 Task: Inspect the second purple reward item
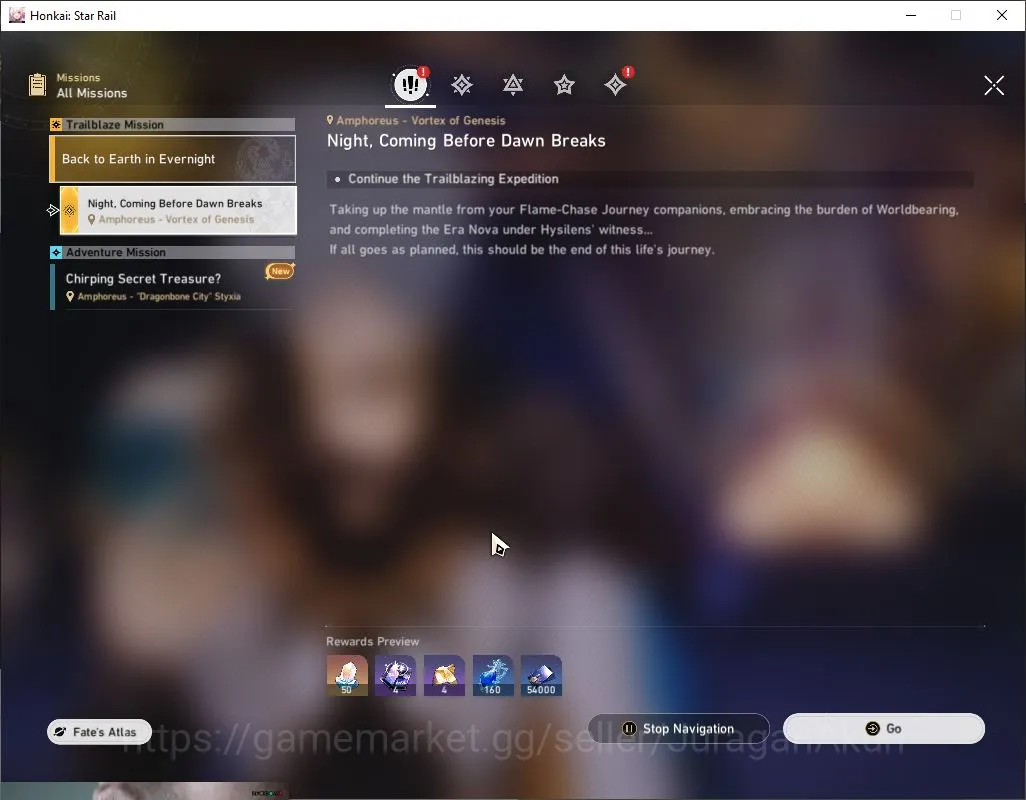[395, 675]
